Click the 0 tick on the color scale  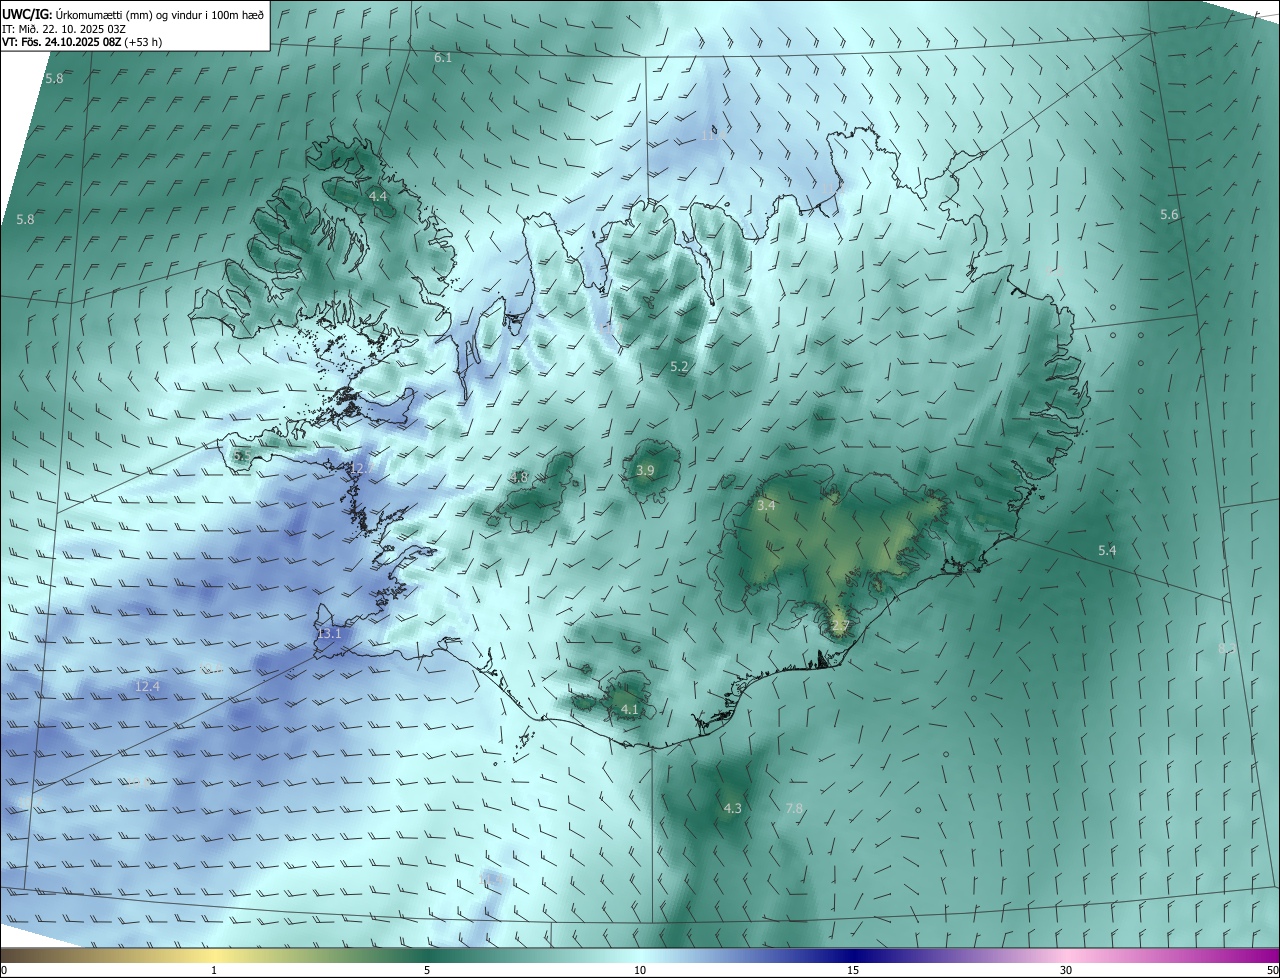coord(4,970)
